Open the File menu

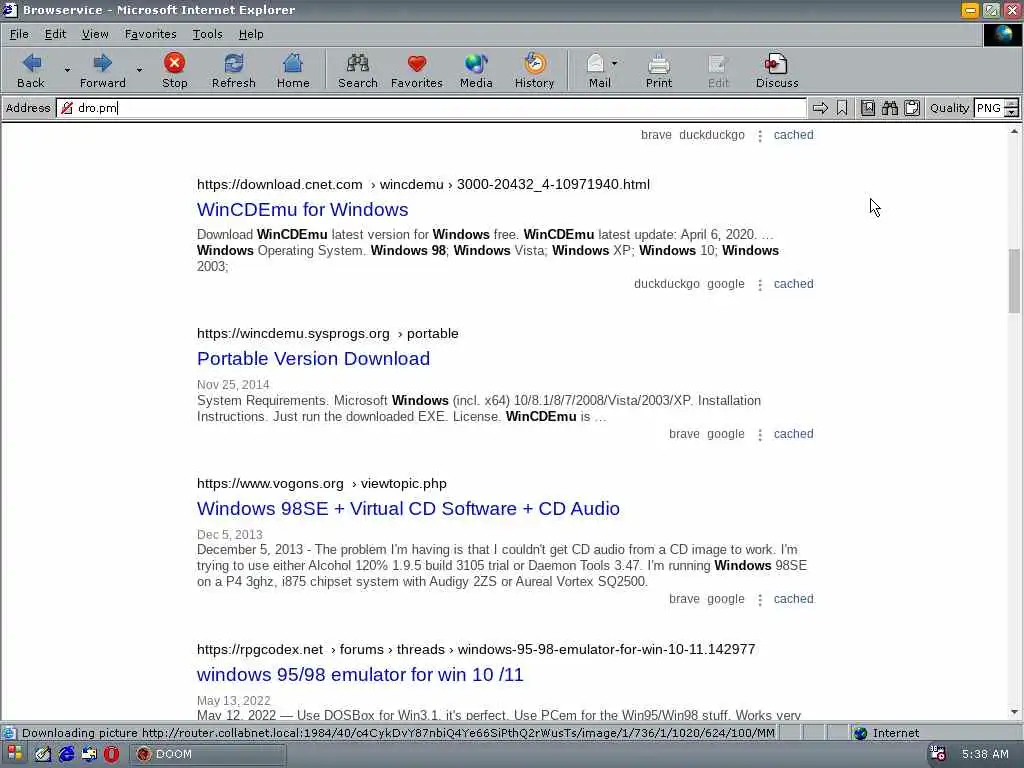(19, 34)
